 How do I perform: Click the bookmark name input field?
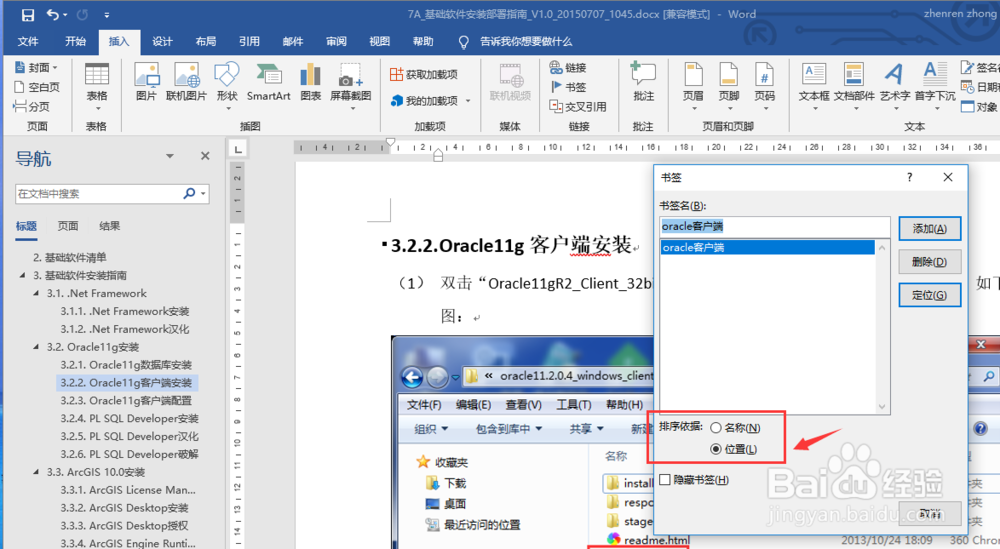(x=774, y=226)
